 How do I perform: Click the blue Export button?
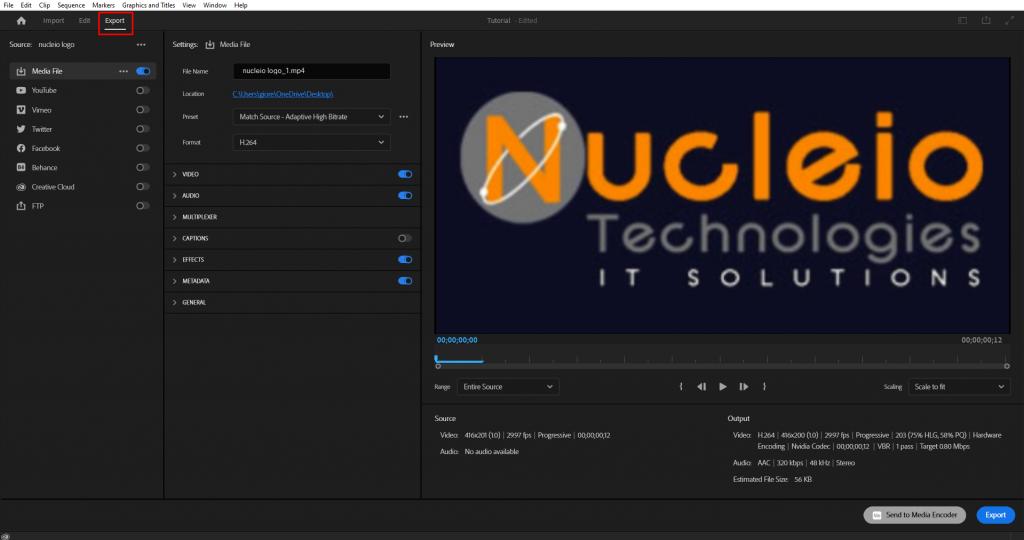[x=995, y=515]
